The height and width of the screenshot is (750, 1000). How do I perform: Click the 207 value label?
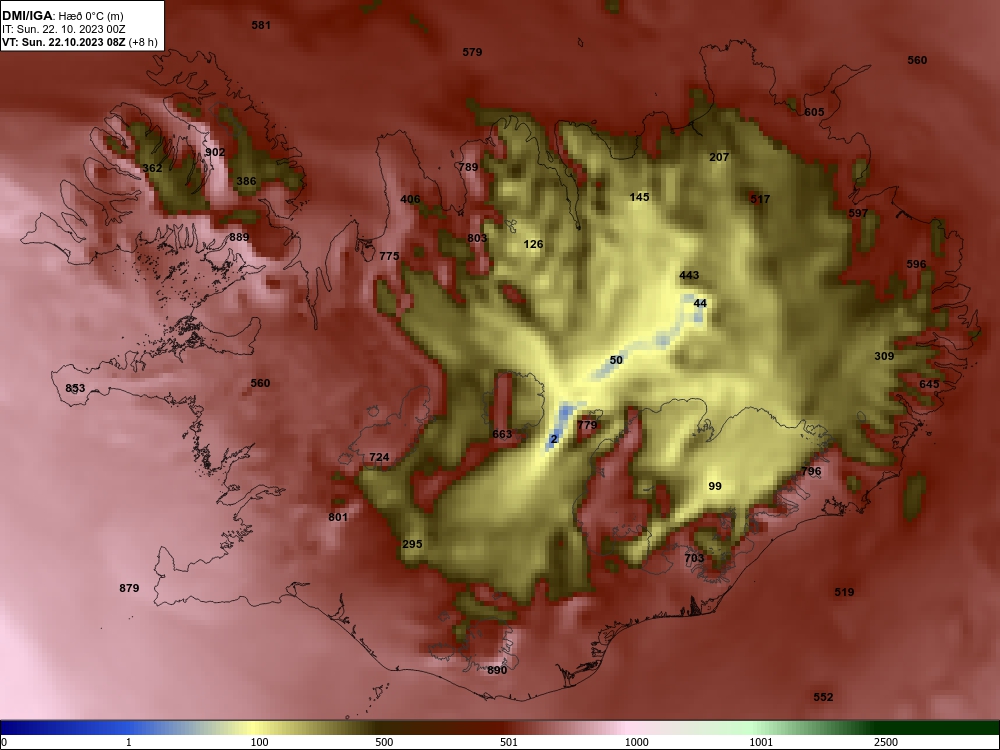pyautogui.click(x=719, y=157)
